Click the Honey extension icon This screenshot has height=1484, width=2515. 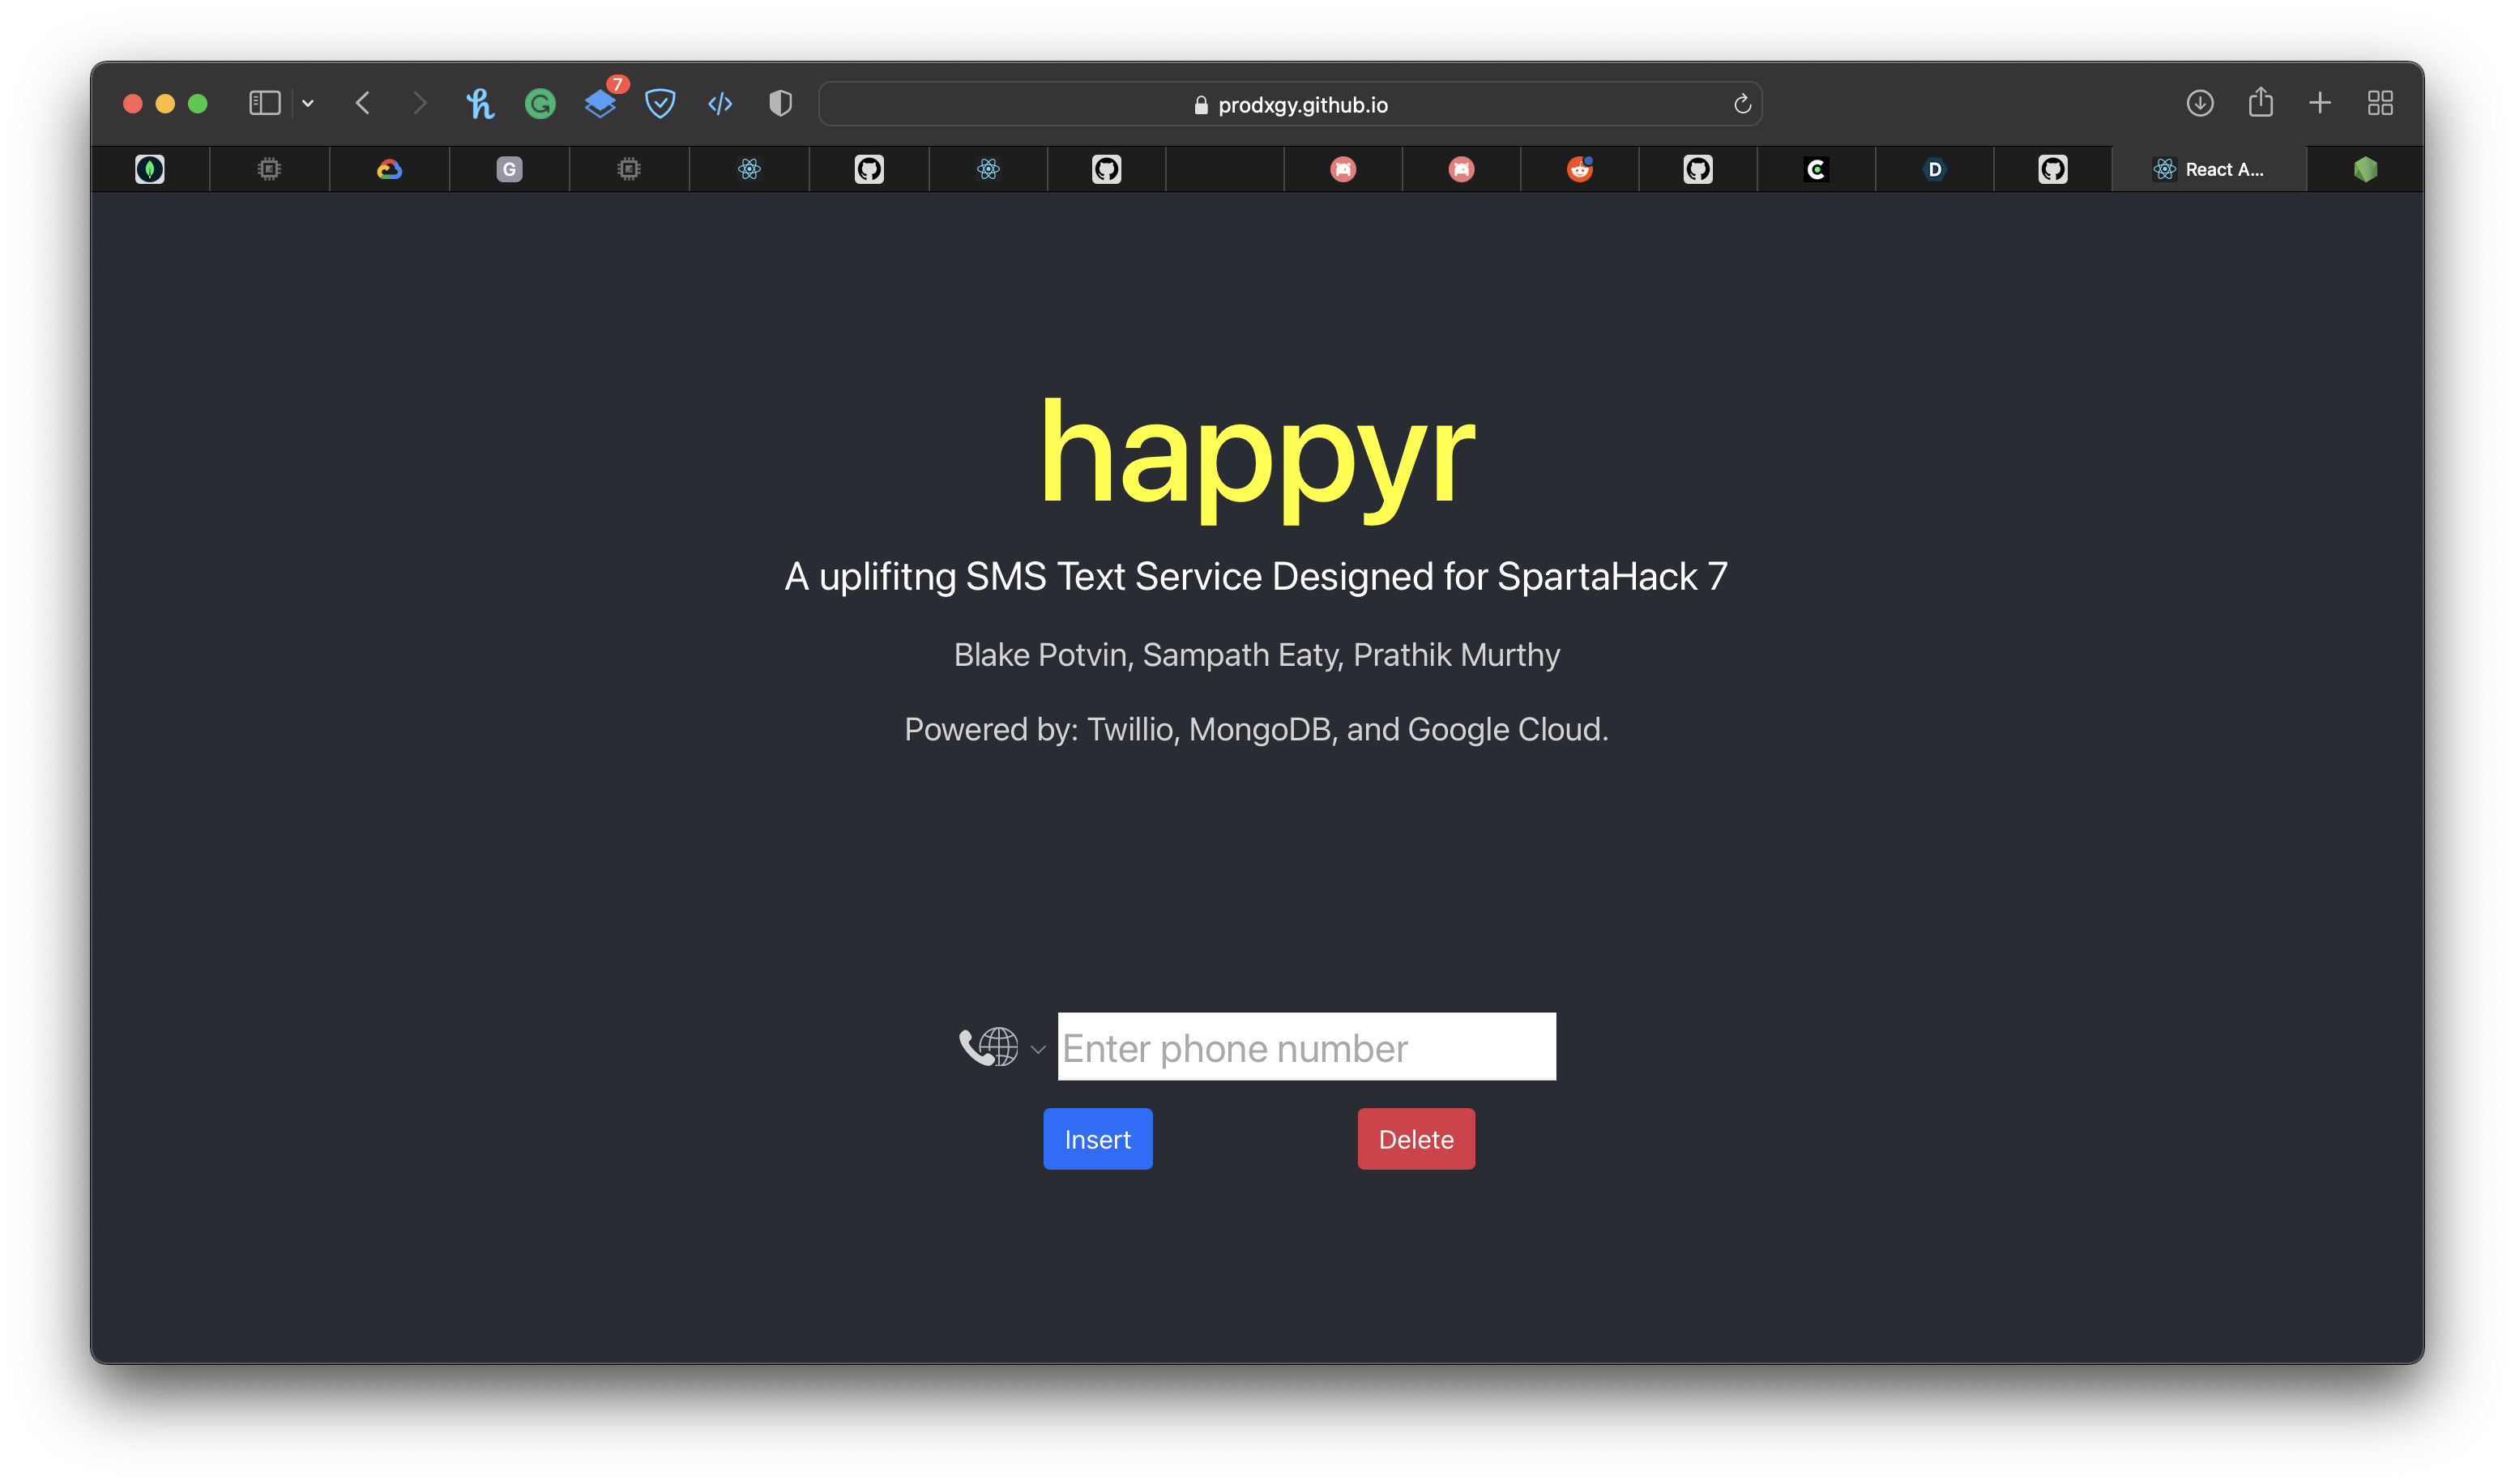tap(480, 104)
